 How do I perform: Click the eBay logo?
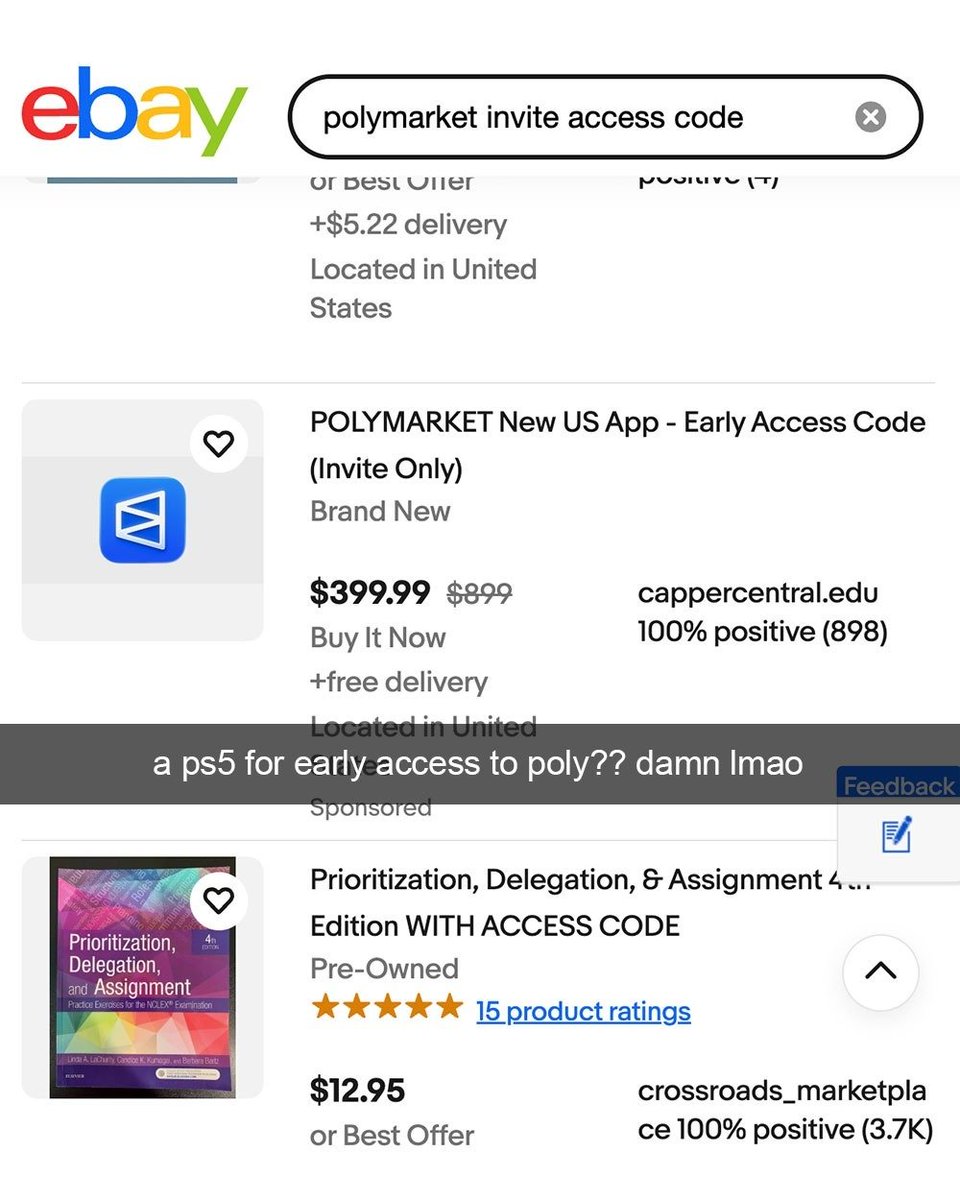[134, 112]
